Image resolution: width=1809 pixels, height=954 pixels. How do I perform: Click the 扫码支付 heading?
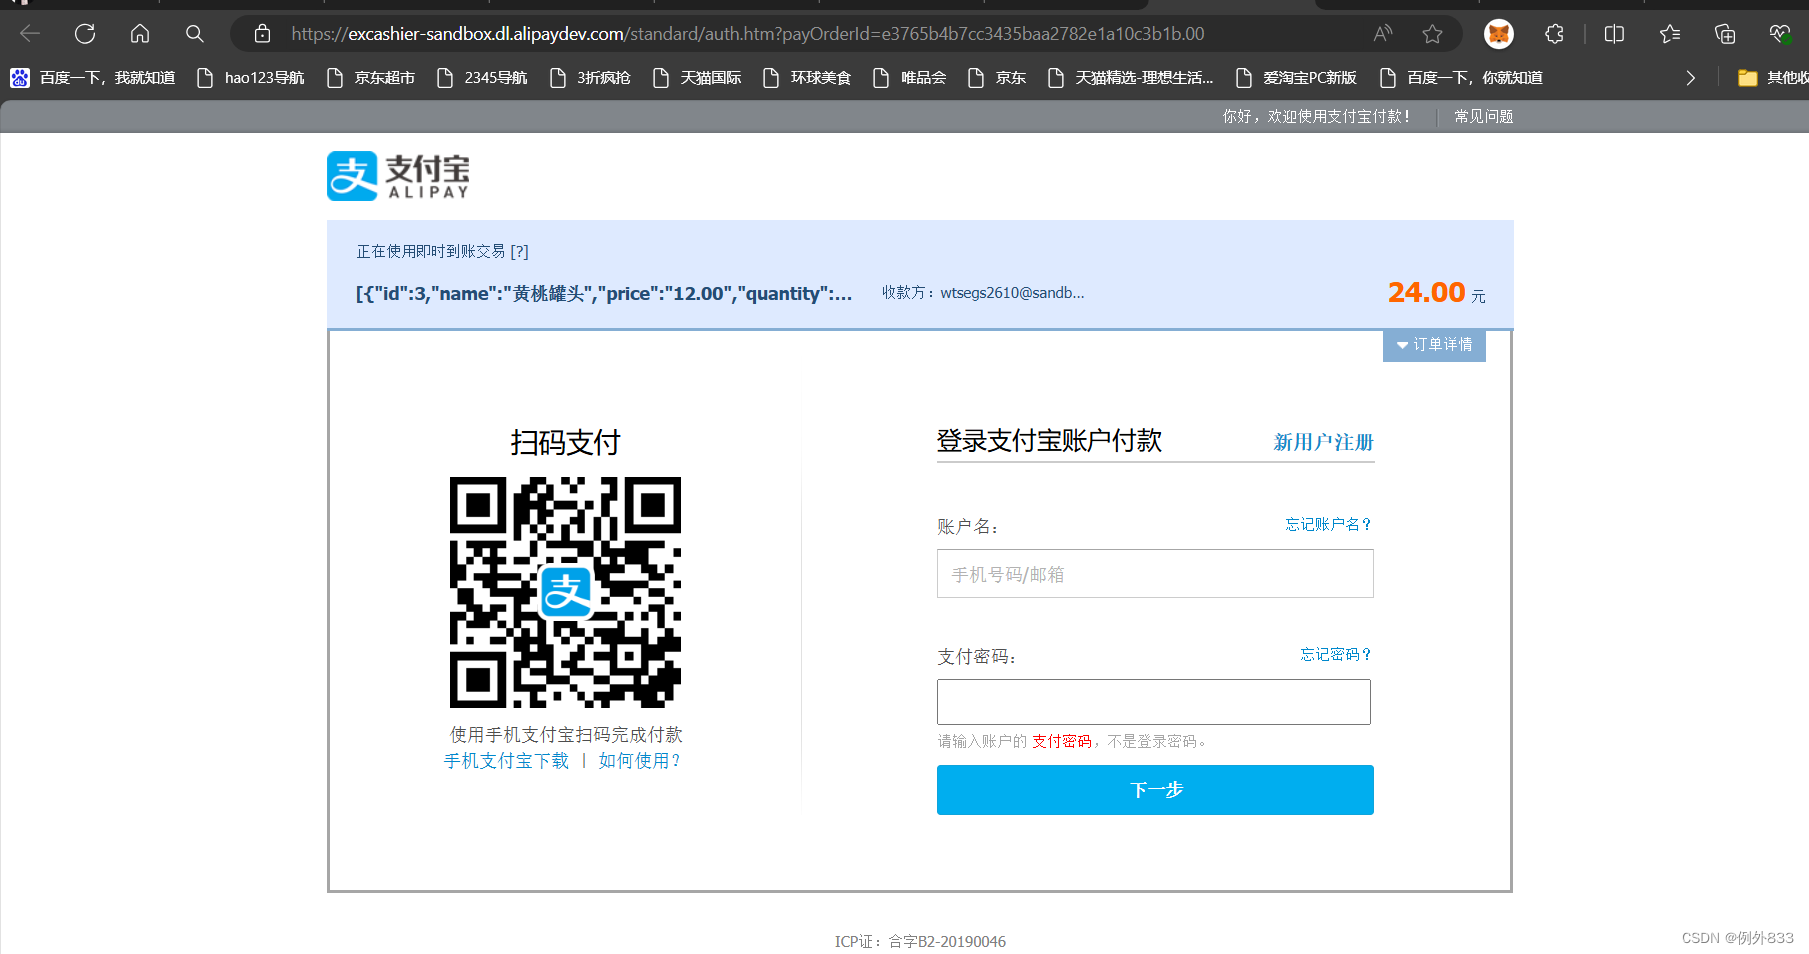565,442
